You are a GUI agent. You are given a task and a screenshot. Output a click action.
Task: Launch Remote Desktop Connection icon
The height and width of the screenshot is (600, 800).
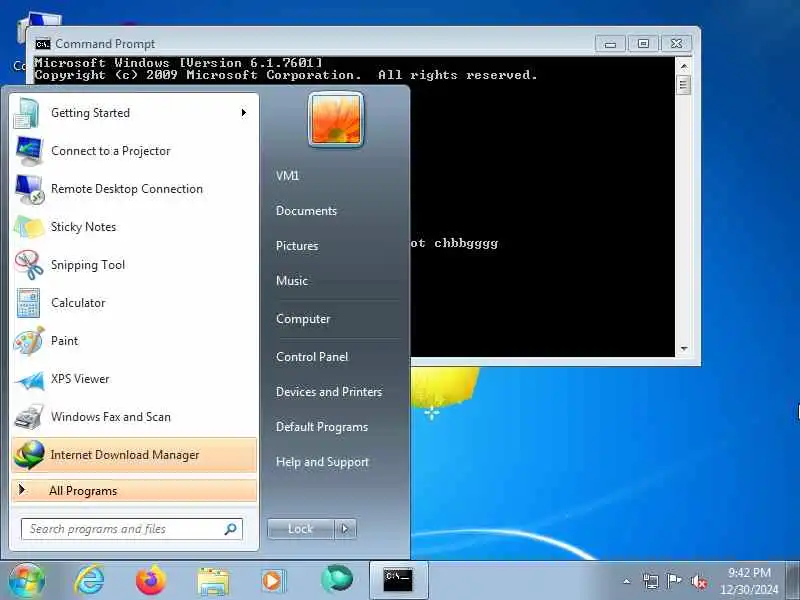pos(29,189)
